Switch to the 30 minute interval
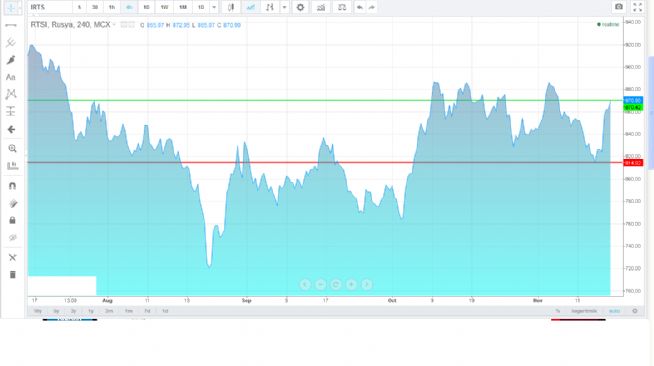The image size is (654, 366). pyautogui.click(x=95, y=8)
